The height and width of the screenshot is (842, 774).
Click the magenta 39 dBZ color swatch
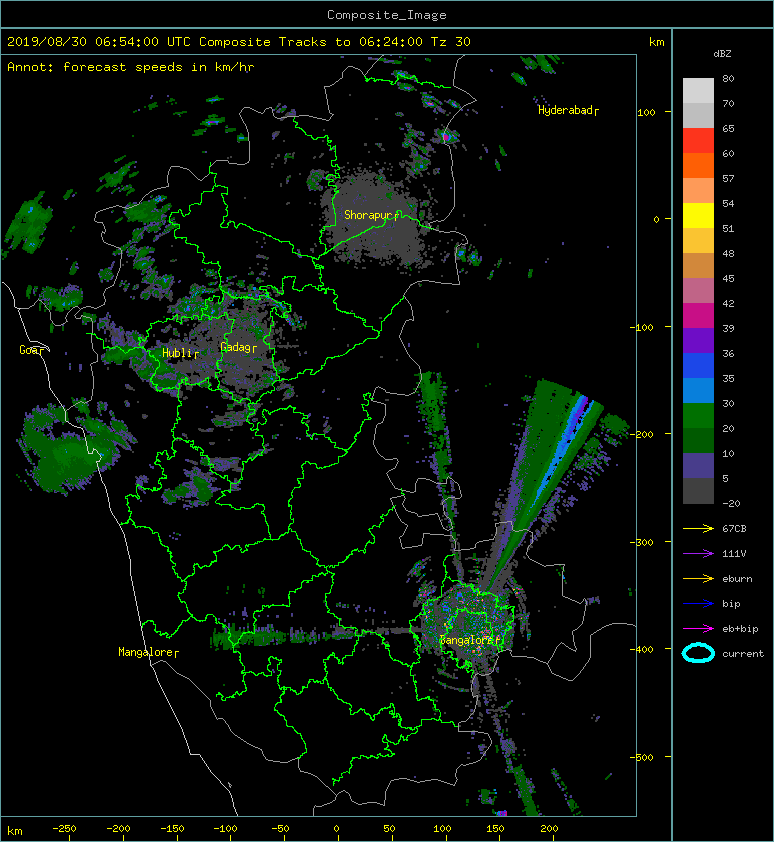pyautogui.click(x=698, y=316)
